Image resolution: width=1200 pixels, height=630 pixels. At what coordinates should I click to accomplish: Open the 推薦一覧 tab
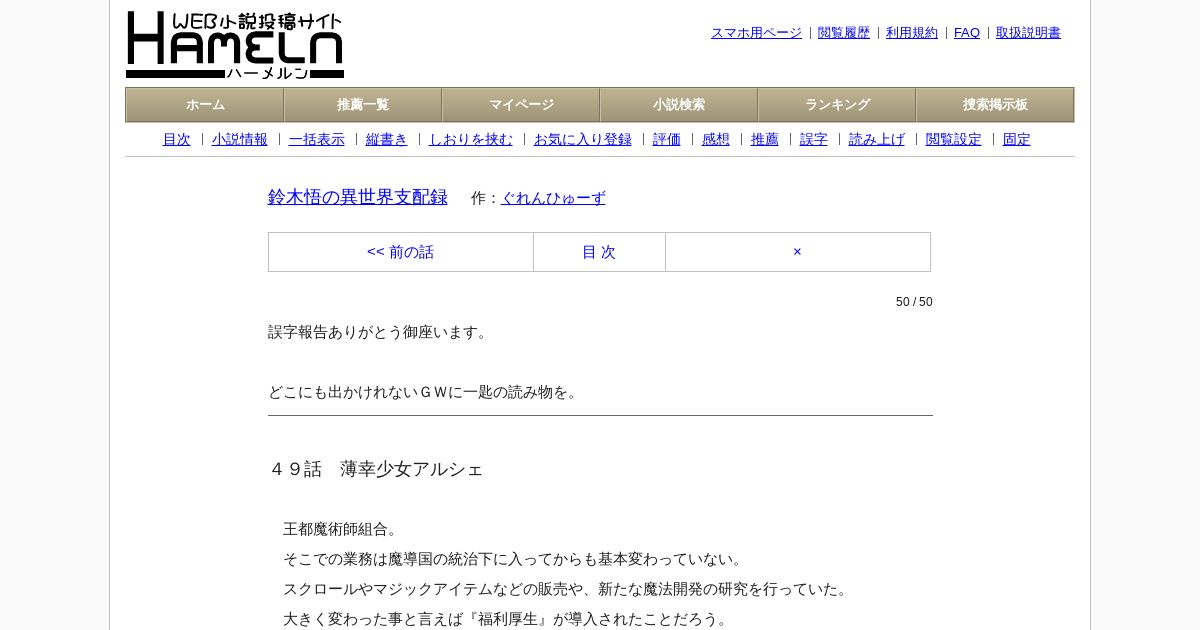[x=363, y=105]
